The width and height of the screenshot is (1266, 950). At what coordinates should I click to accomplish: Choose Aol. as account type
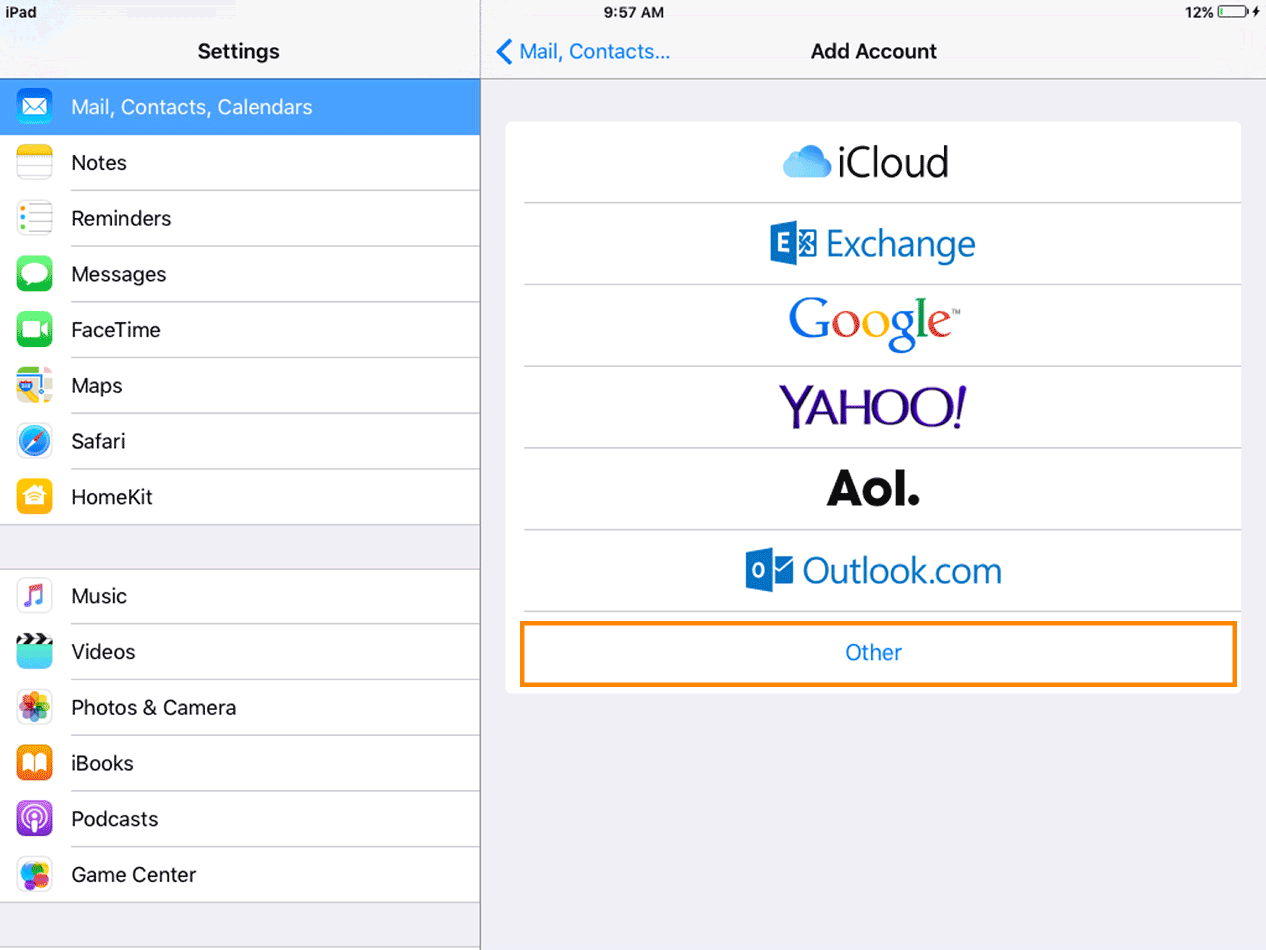pyautogui.click(x=873, y=489)
